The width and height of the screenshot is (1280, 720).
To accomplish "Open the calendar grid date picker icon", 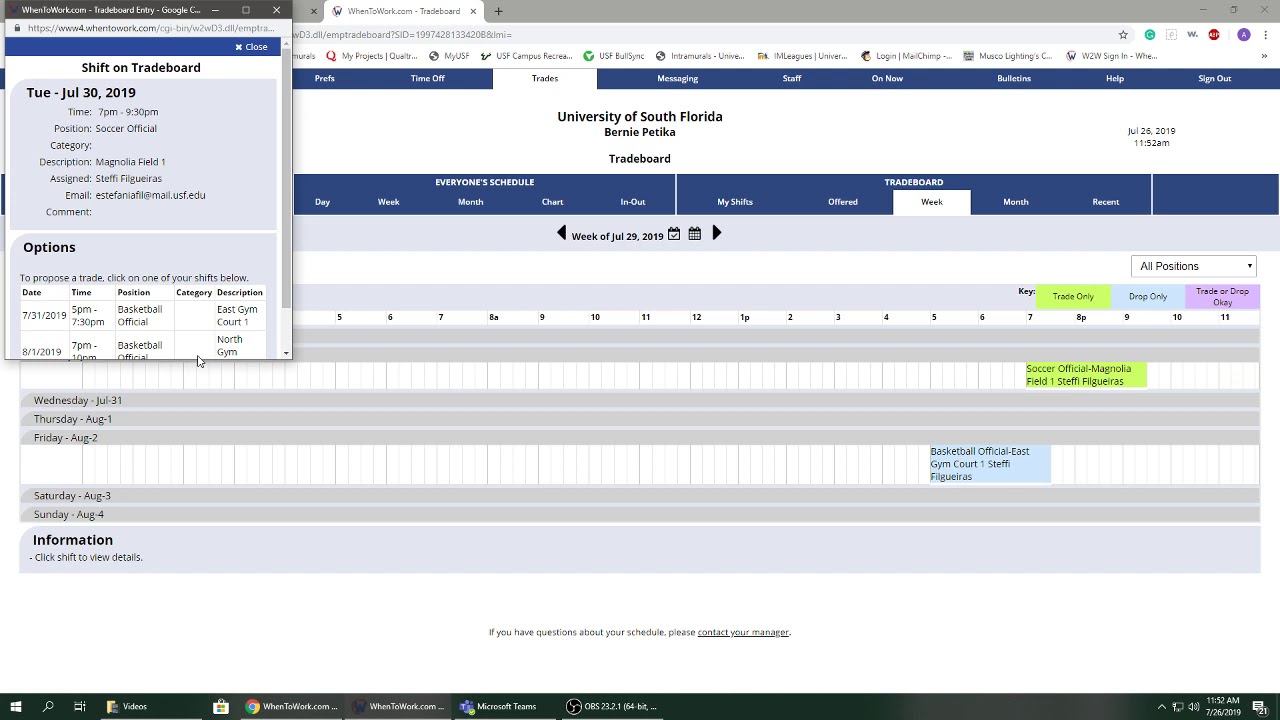I will [695, 234].
